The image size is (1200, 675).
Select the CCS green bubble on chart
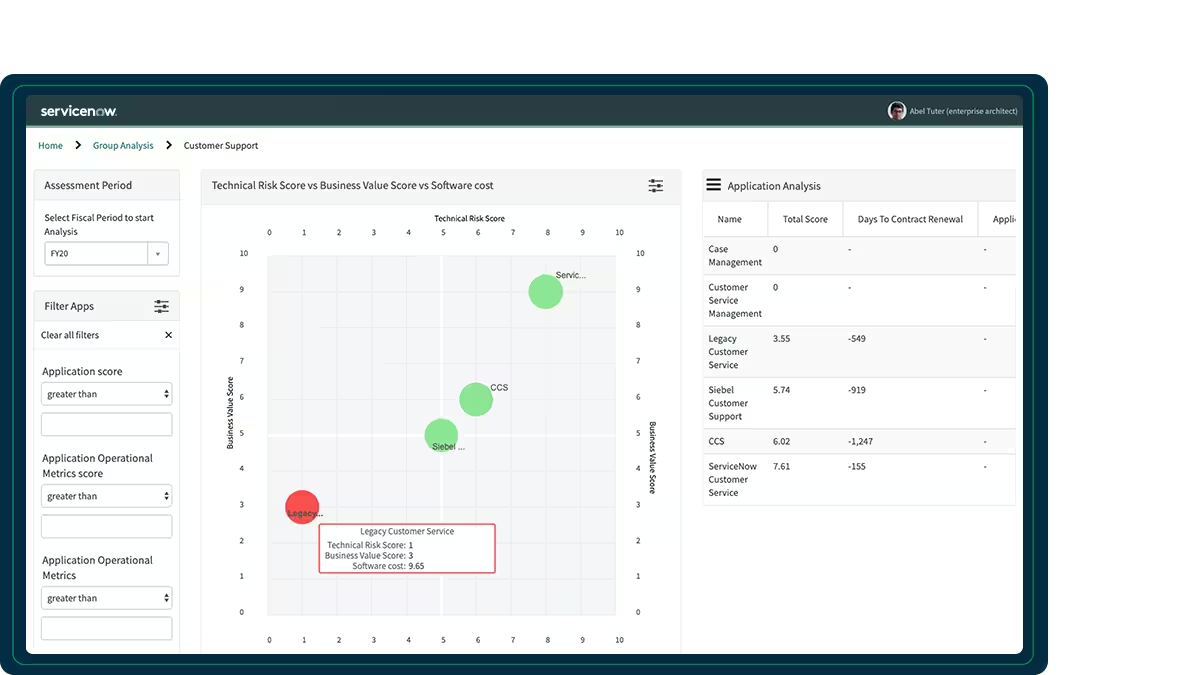pyautogui.click(x=476, y=398)
